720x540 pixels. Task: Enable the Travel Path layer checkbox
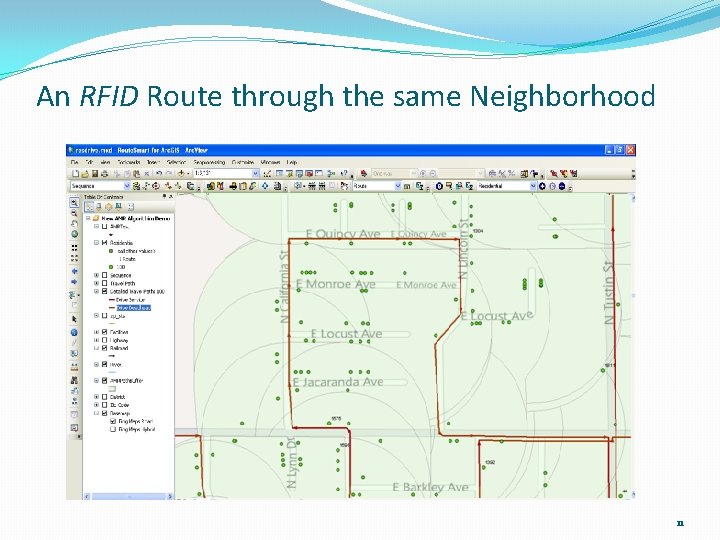click(104, 283)
